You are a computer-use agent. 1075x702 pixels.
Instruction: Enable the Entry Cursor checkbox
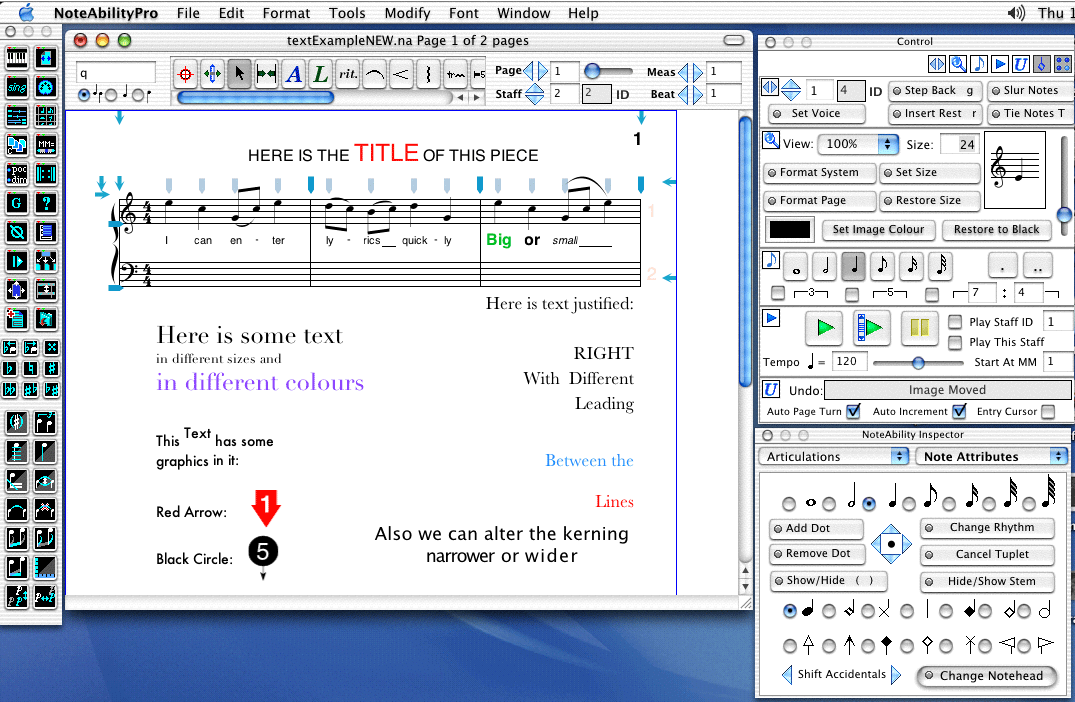[x=1047, y=411]
